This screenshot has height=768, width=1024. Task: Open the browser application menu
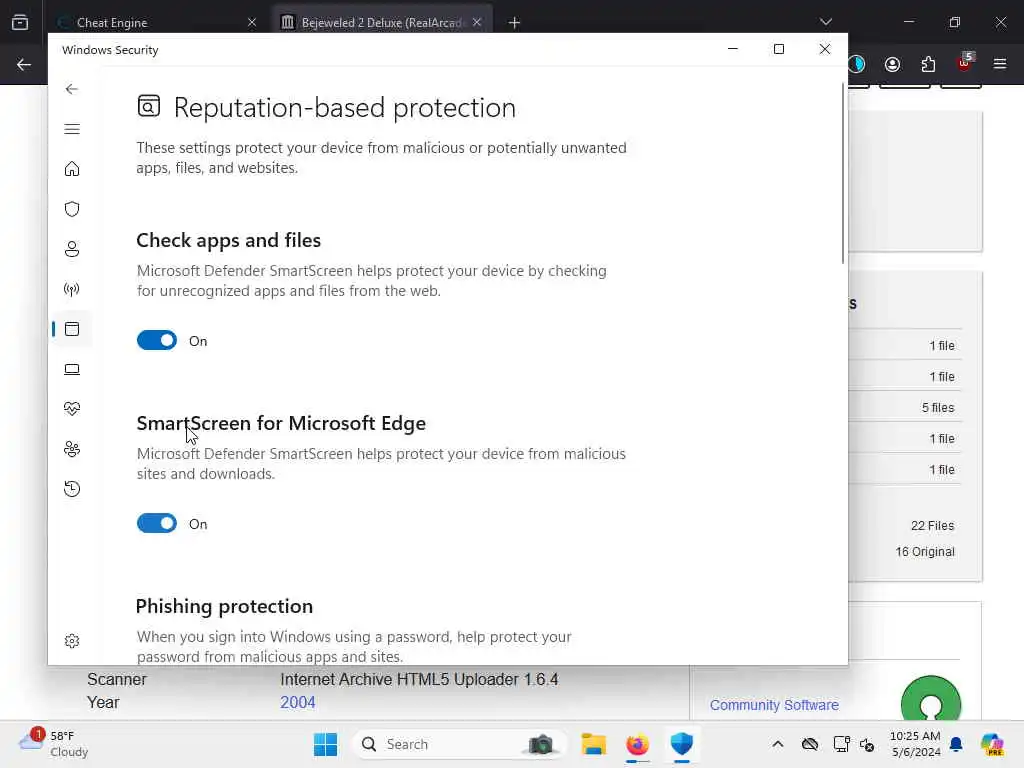point(1000,64)
